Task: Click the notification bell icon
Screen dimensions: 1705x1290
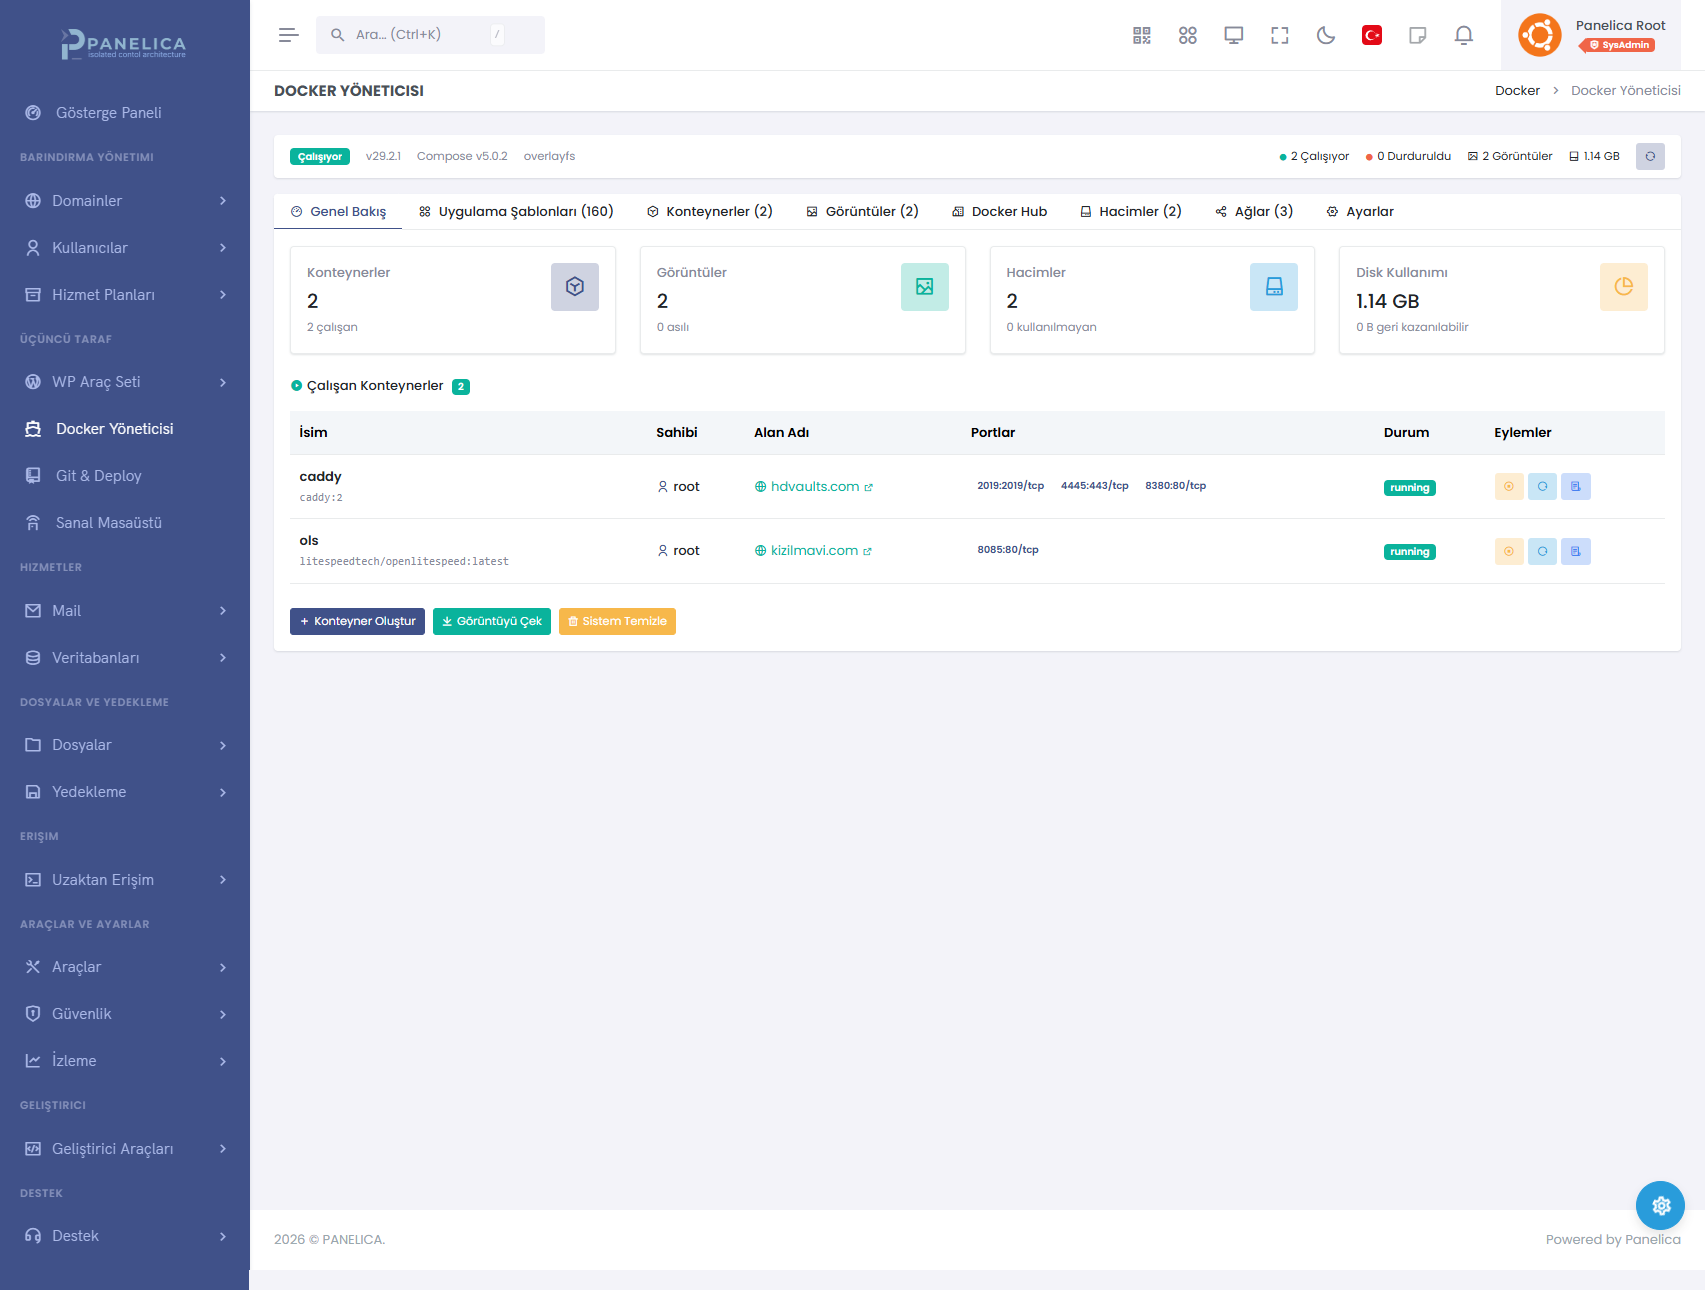Action: point(1463,35)
